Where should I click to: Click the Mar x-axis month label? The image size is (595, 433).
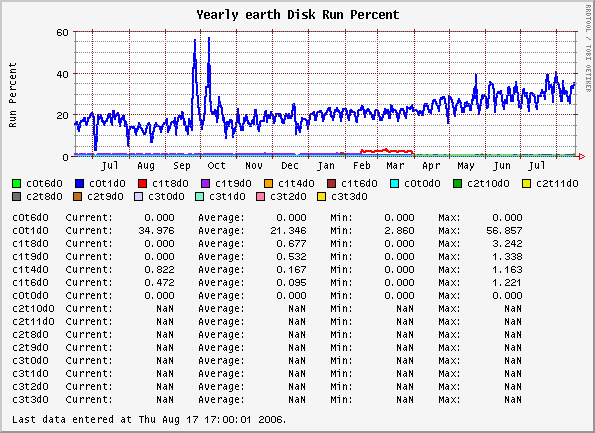pyautogui.click(x=395, y=166)
